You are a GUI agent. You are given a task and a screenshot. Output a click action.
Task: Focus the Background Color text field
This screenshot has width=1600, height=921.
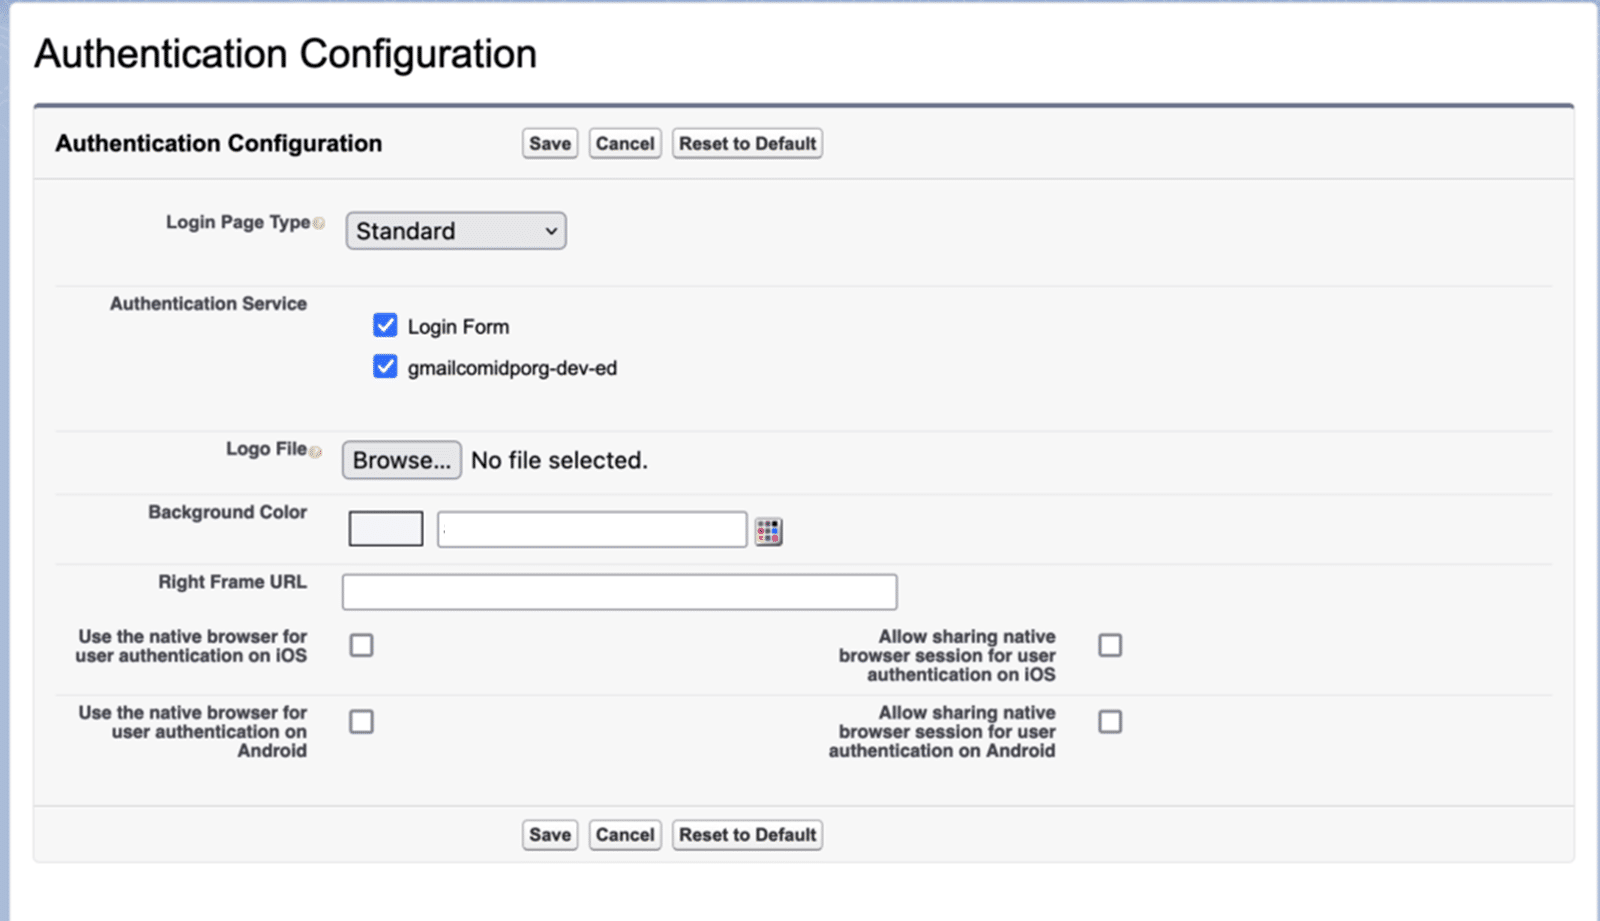(x=592, y=530)
